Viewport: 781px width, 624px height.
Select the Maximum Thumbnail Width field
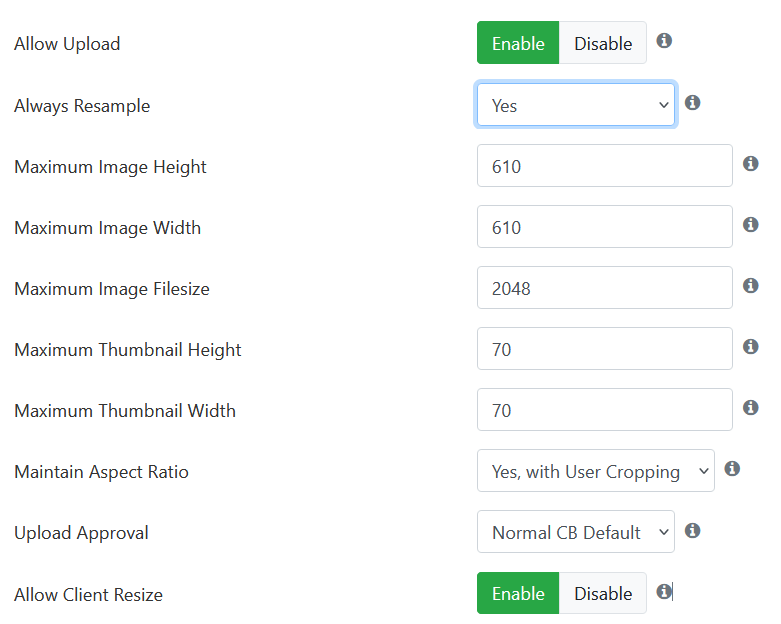(x=605, y=410)
